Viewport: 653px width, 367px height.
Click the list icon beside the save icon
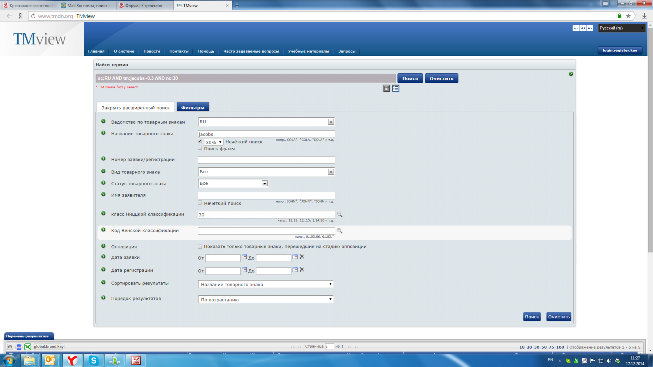click(396, 88)
